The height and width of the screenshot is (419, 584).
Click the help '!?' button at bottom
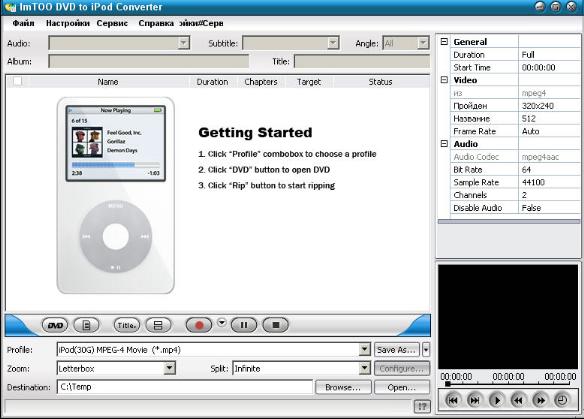point(422,406)
